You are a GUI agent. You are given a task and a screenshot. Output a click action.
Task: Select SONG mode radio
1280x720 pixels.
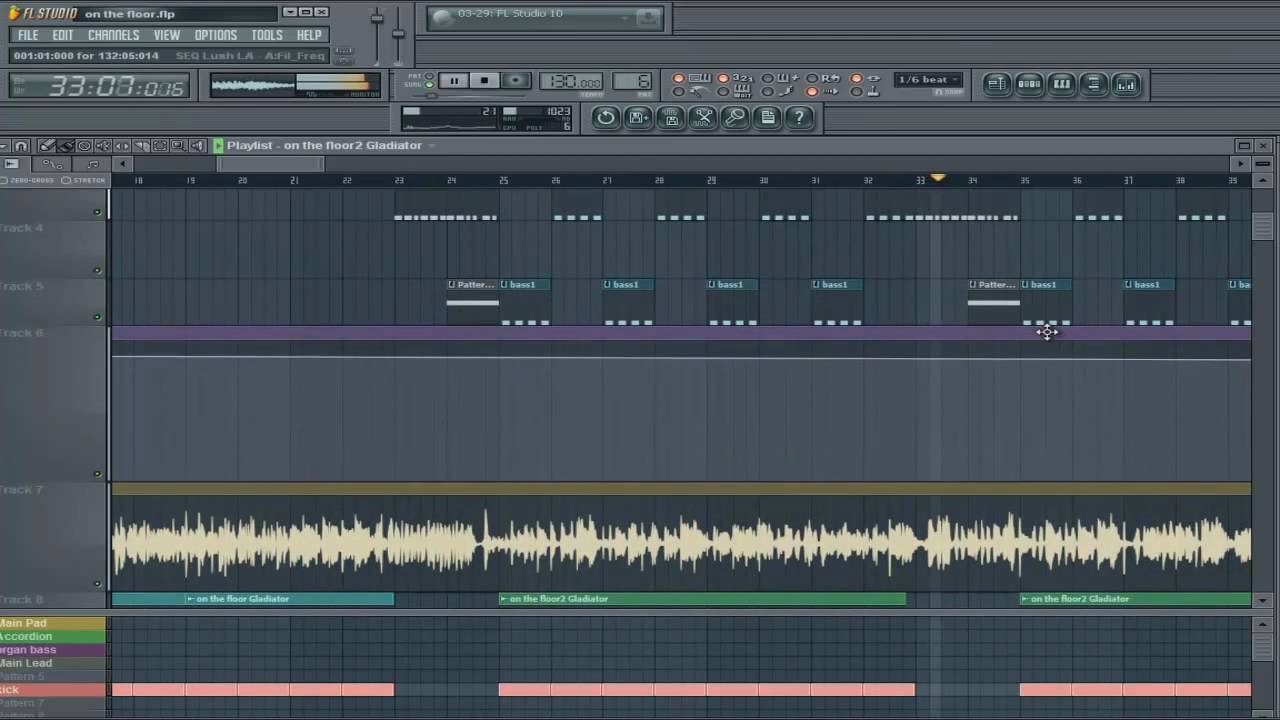tap(428, 85)
